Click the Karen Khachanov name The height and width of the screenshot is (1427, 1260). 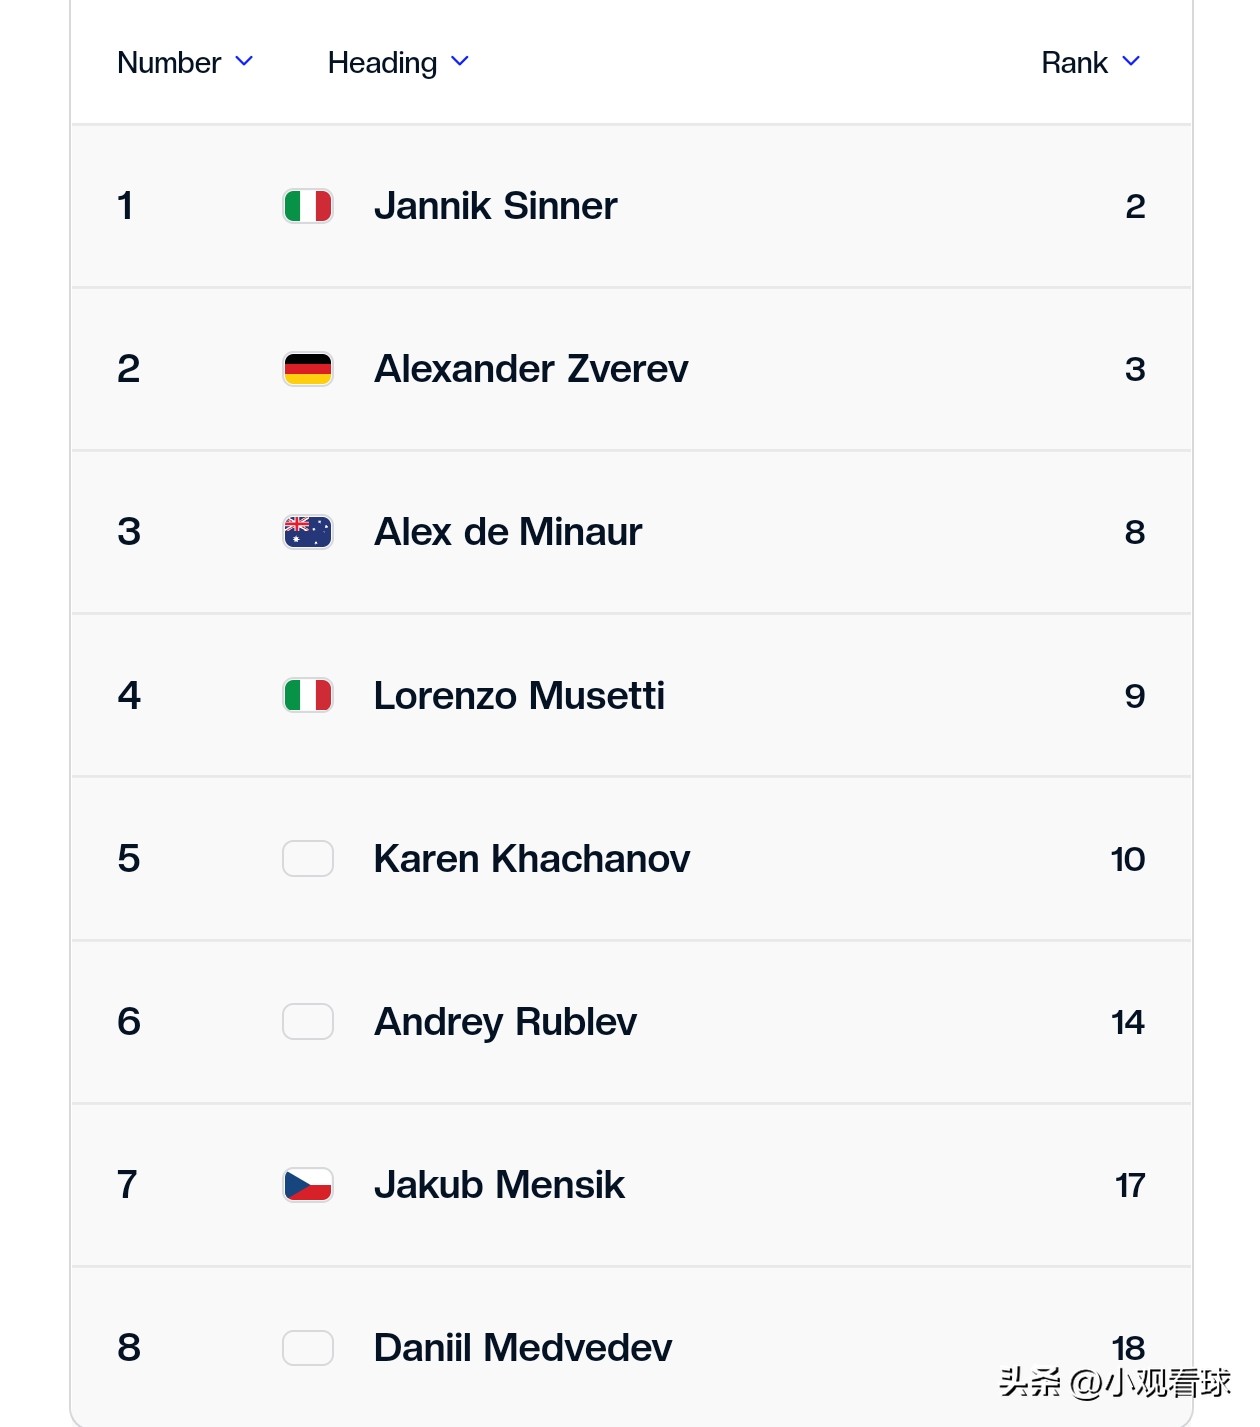532,859
